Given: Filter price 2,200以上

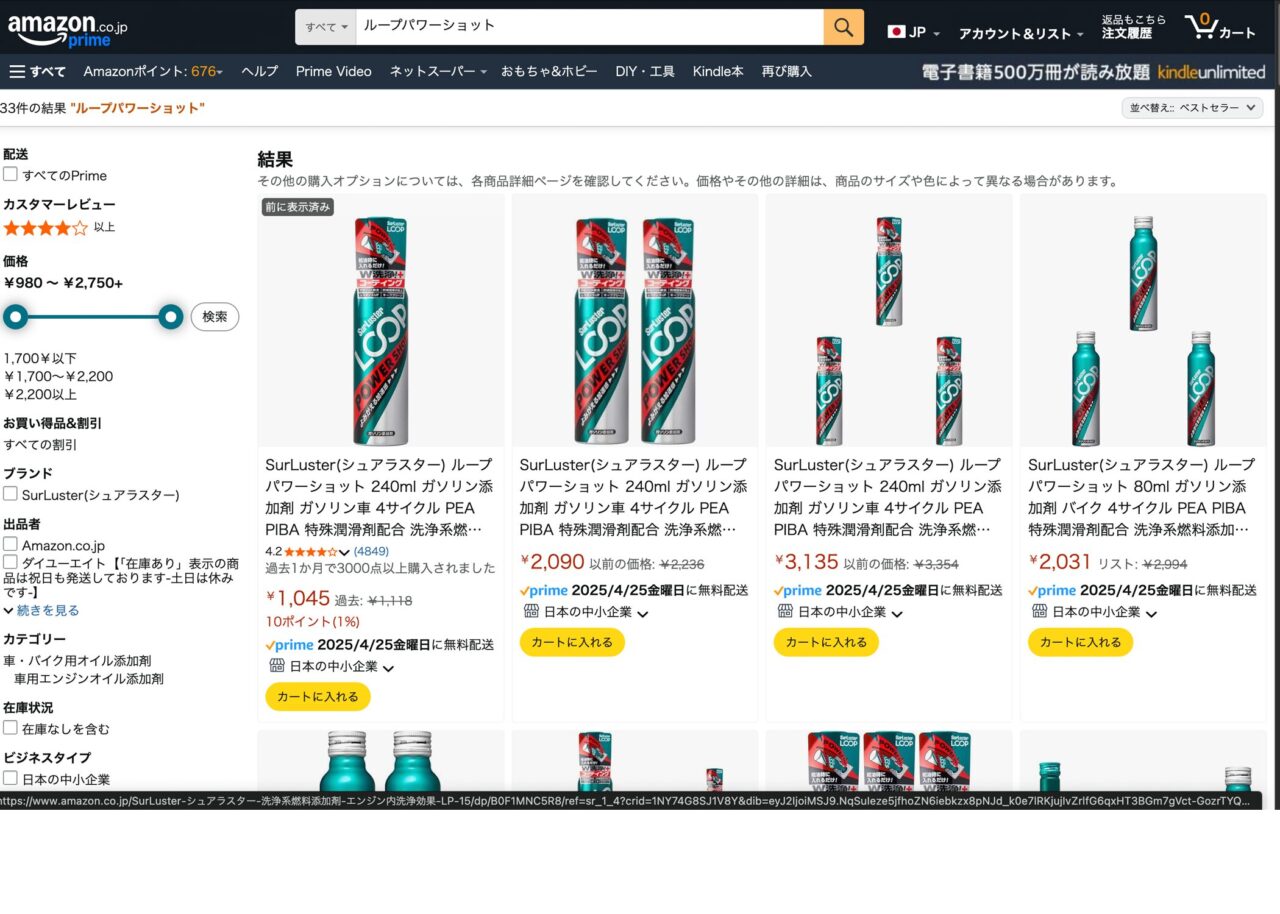Looking at the screenshot, I should (40, 395).
